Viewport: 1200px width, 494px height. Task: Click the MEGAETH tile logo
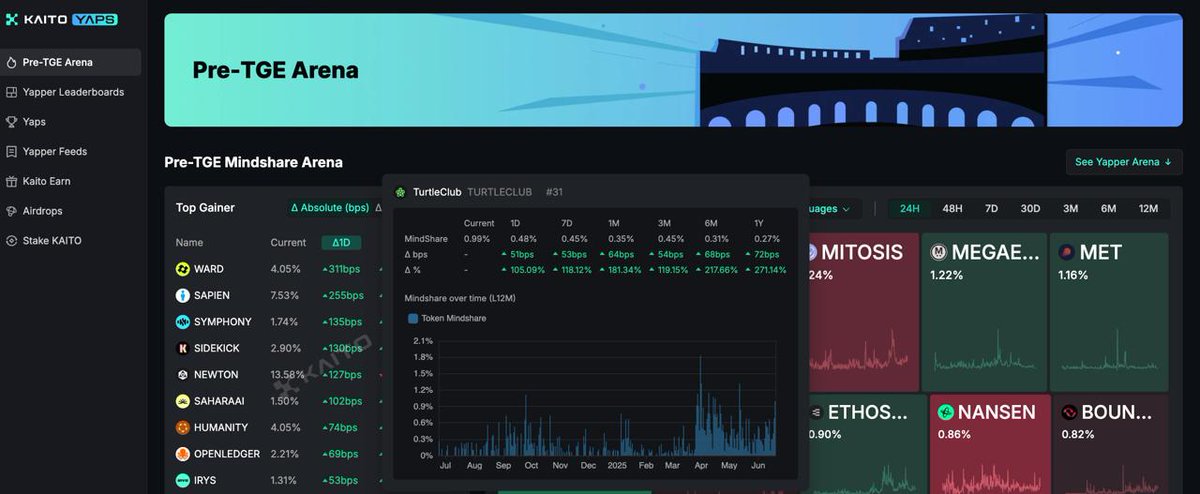click(x=939, y=252)
